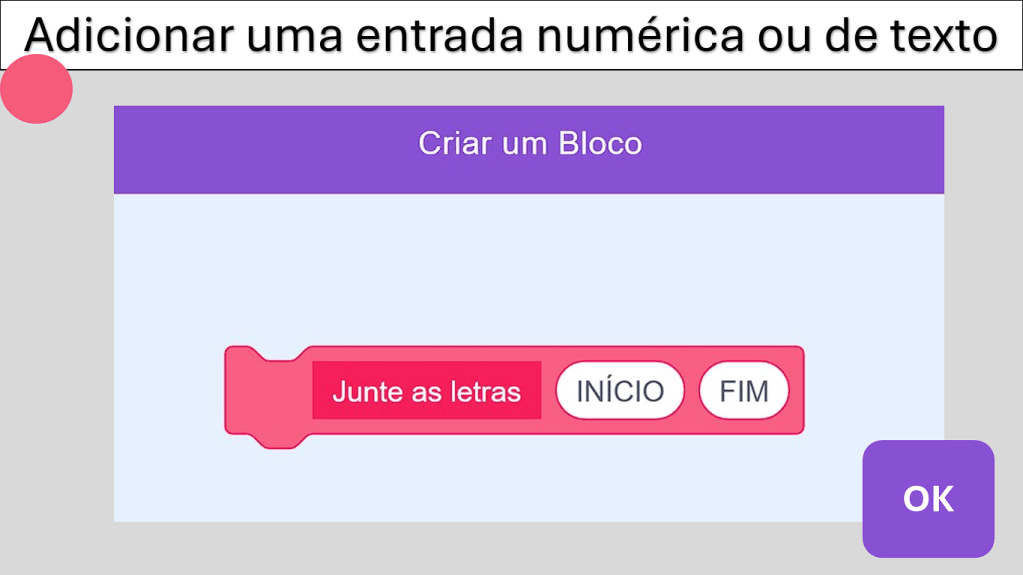Click gray background right of the dialog header
1023x575 pixels.
tap(982, 150)
